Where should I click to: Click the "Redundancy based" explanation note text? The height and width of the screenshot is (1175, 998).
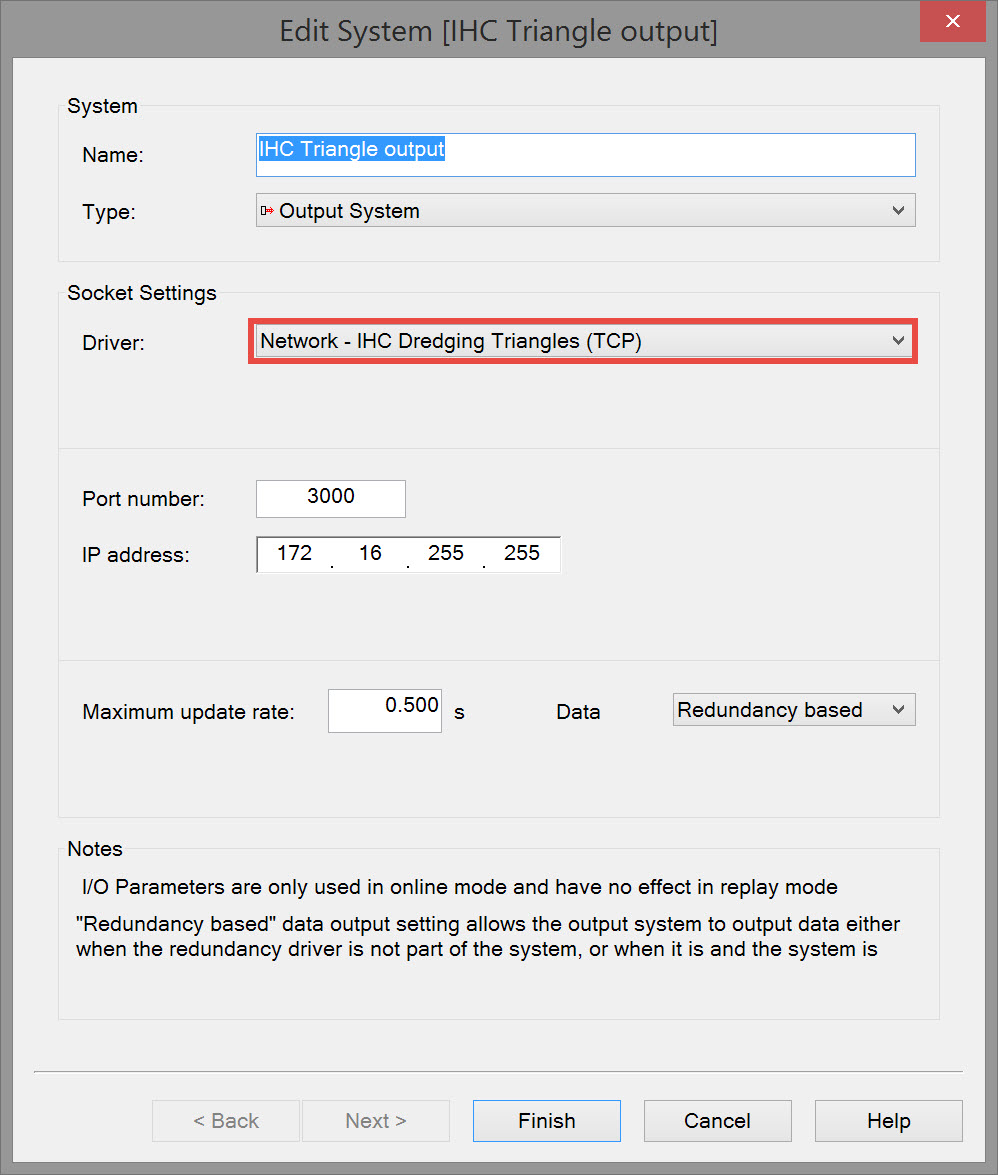tap(487, 937)
